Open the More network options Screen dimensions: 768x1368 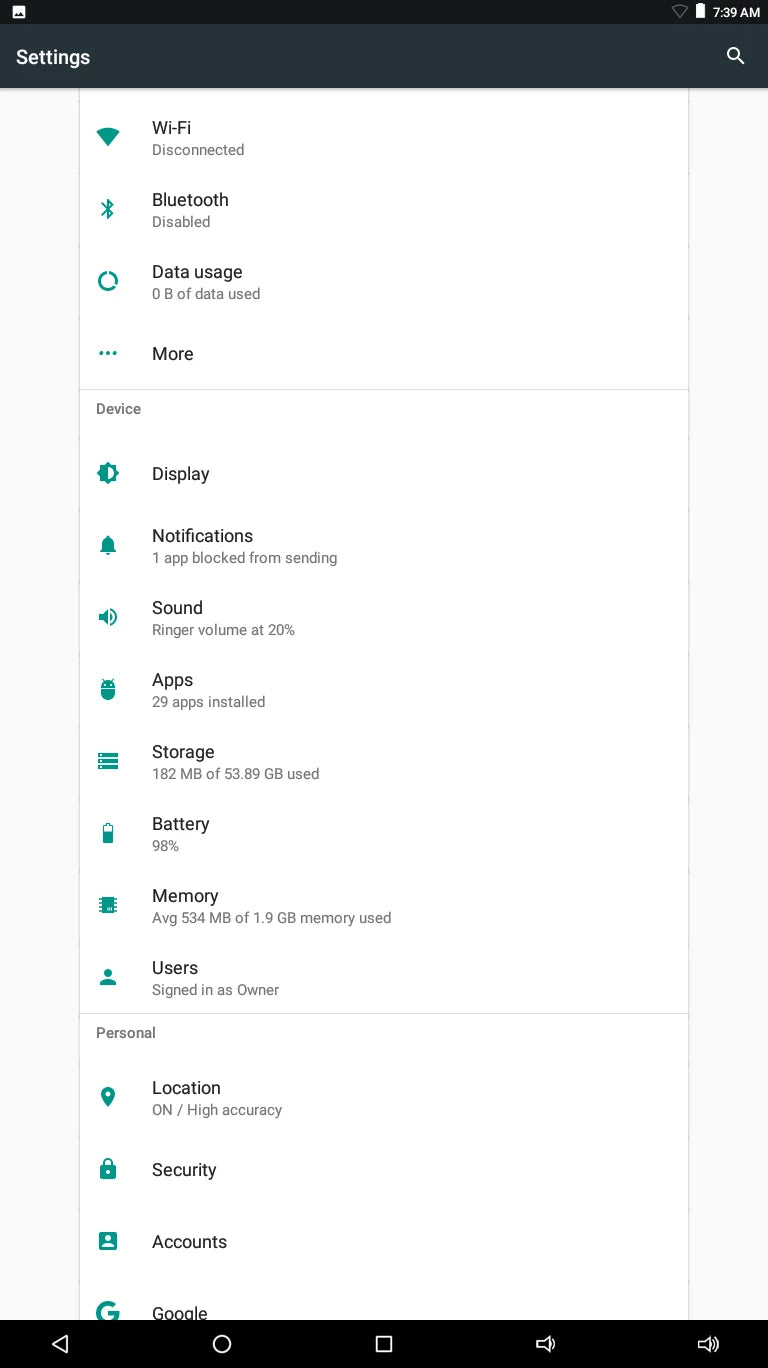384,354
